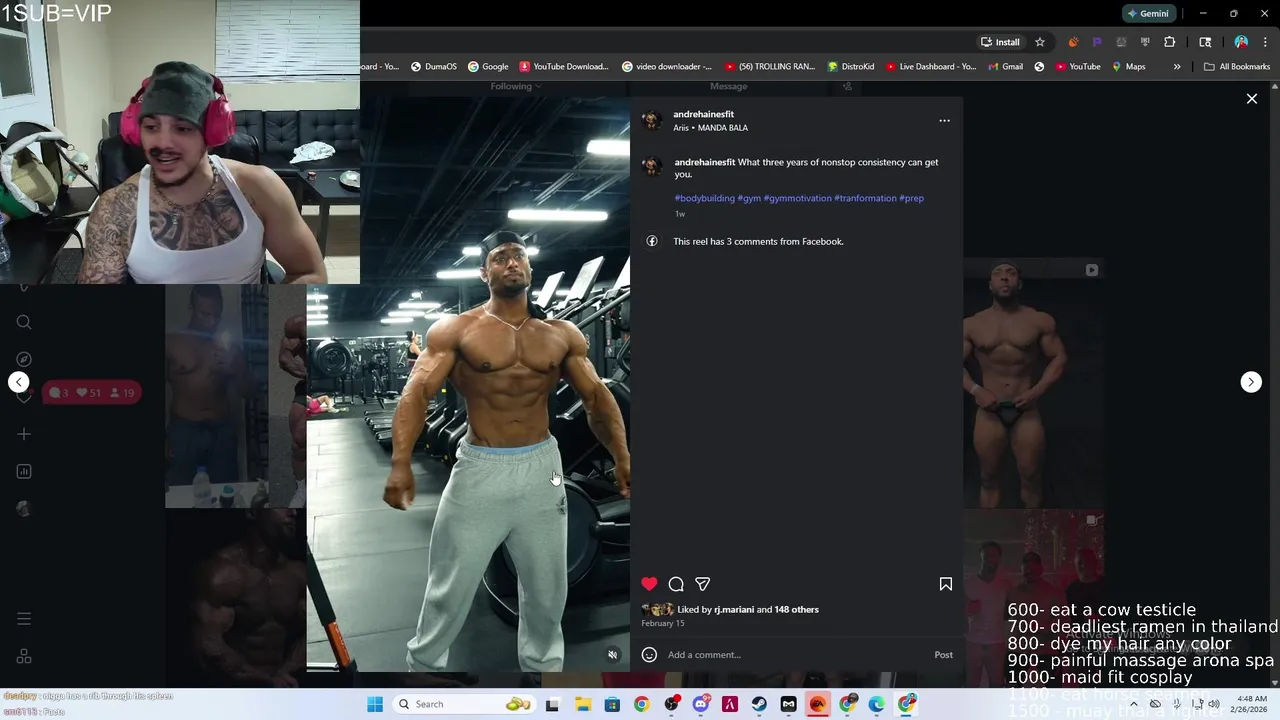Open the Discord taskbar icon
Screen dimensions: 1280x720
click(x=700, y=704)
